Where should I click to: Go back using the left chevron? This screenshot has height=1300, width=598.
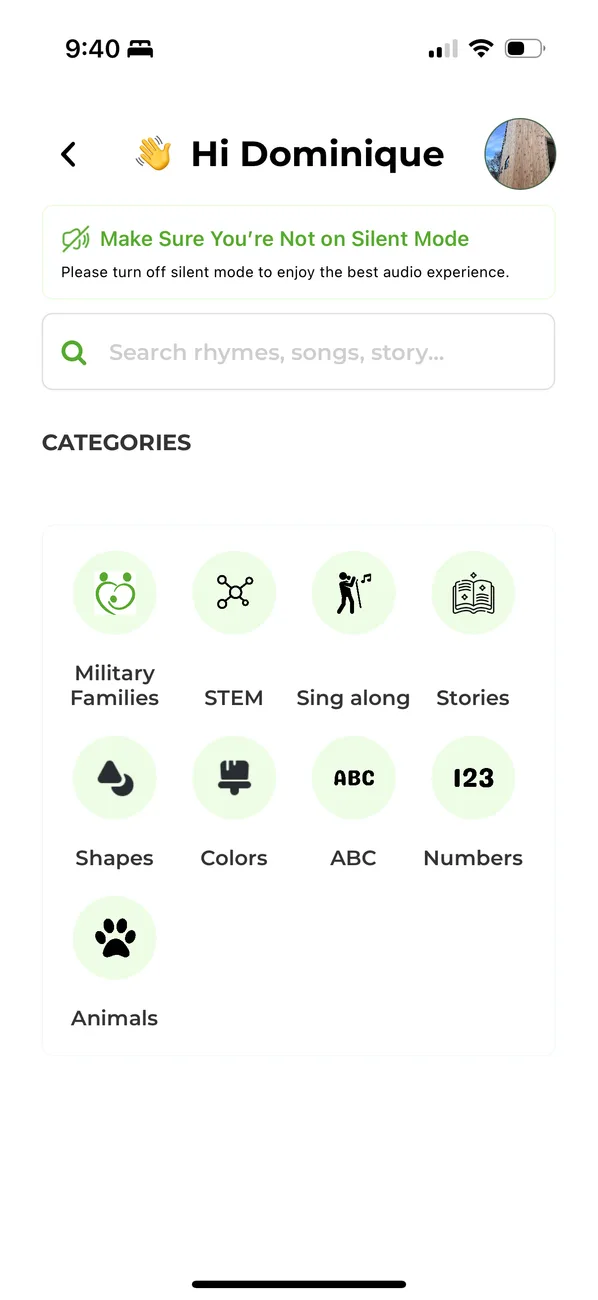point(68,154)
